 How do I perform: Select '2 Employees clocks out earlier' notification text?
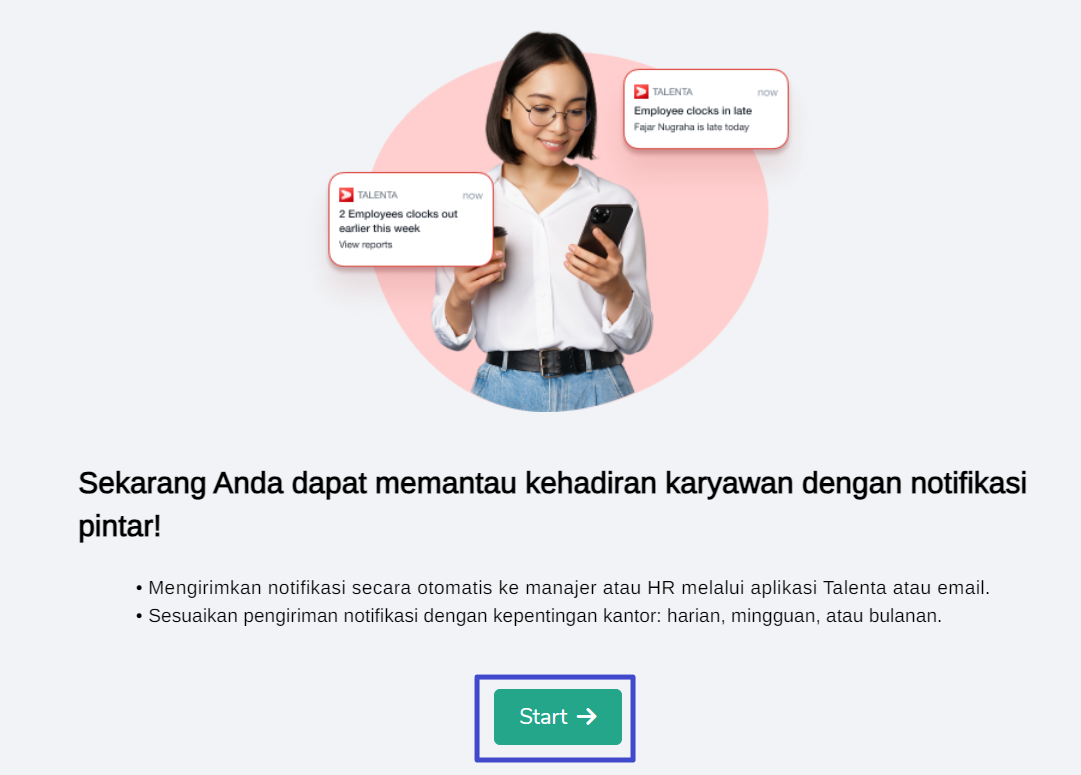(398, 221)
